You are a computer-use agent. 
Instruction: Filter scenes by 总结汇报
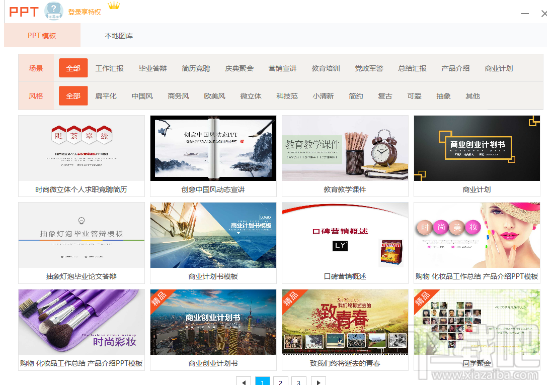pyautogui.click(x=412, y=68)
